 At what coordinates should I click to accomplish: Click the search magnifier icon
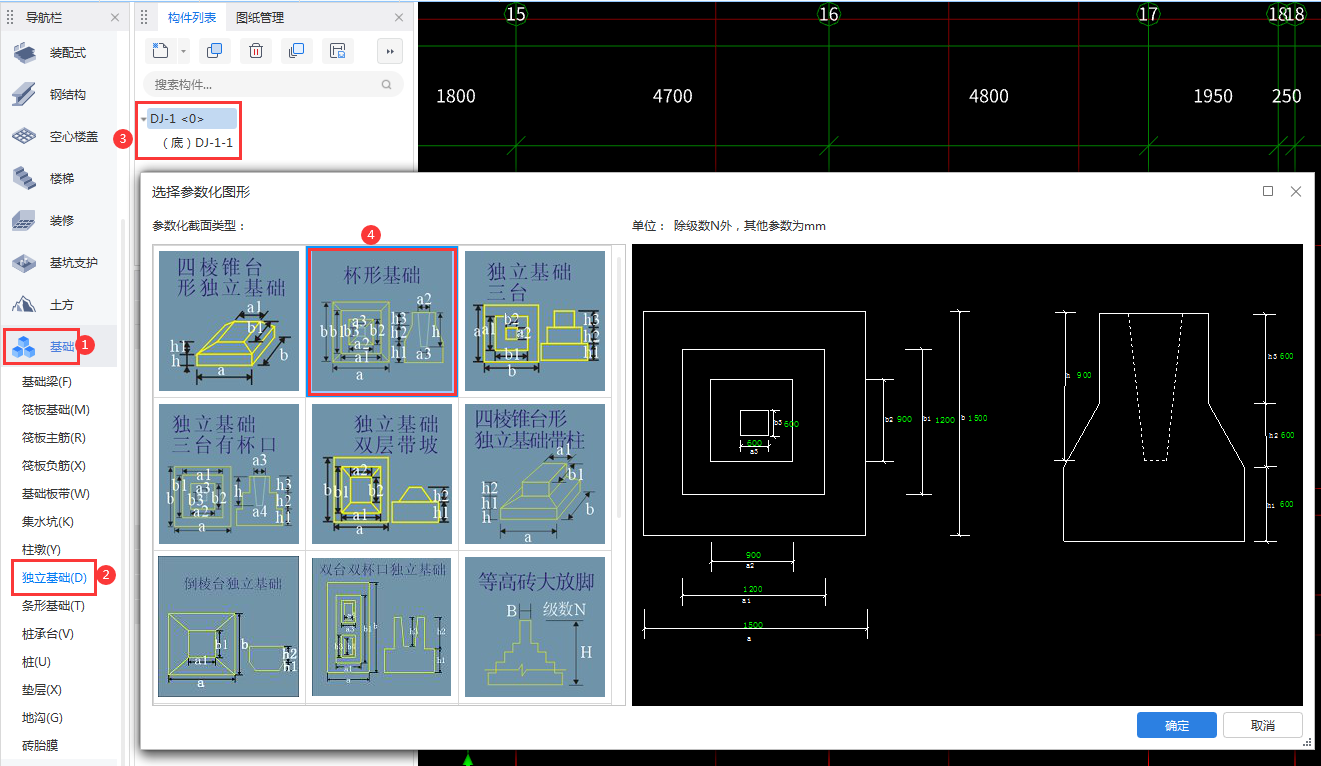[x=387, y=85]
